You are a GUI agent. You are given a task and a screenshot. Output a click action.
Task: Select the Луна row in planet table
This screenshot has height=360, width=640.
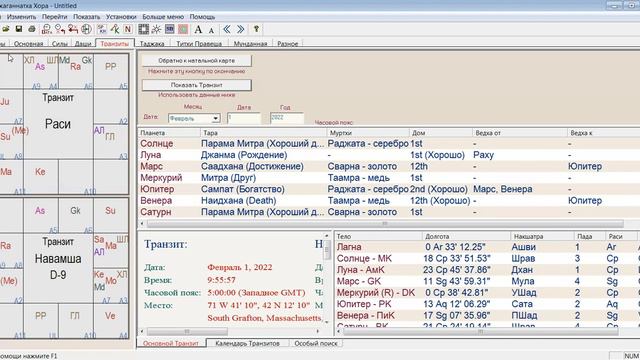tap(389, 155)
